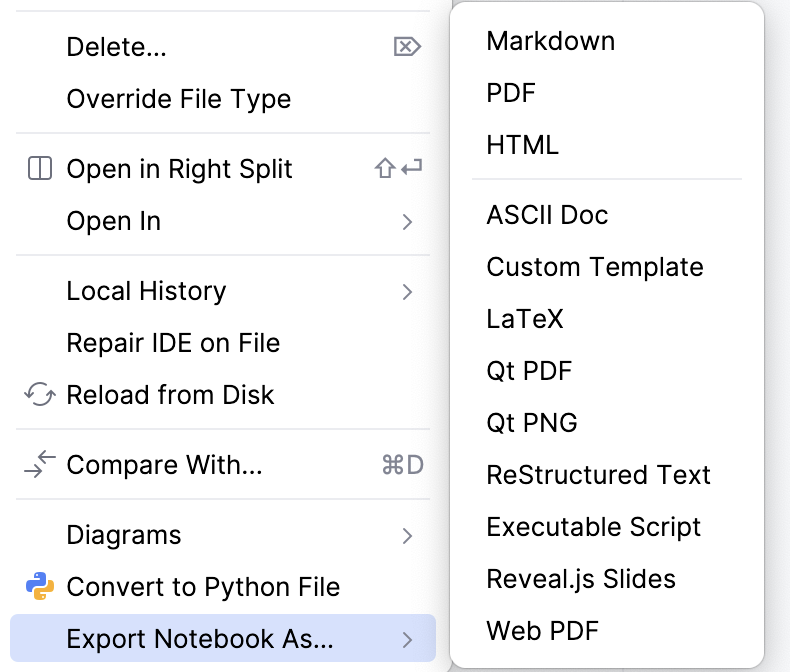
Task: Choose Executable Script export
Action: coord(594,527)
